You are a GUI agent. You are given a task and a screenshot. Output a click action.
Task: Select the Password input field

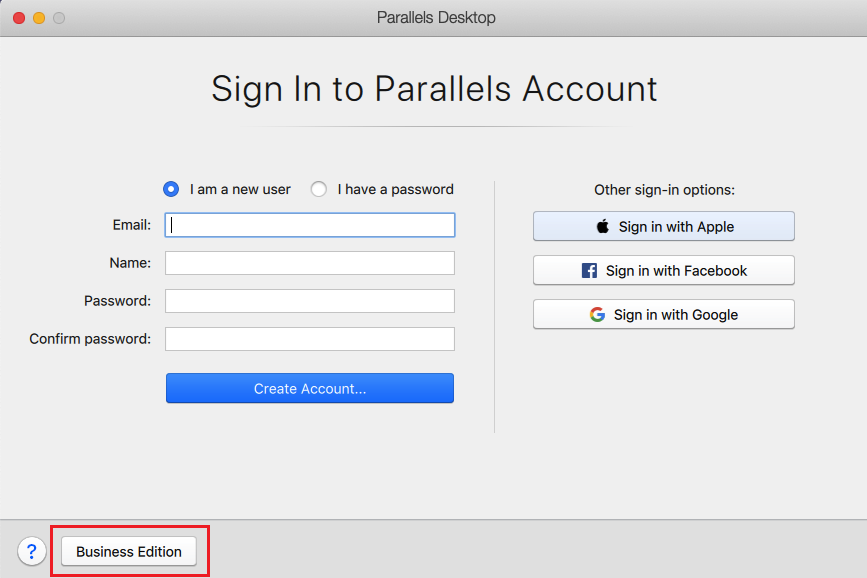click(x=310, y=301)
